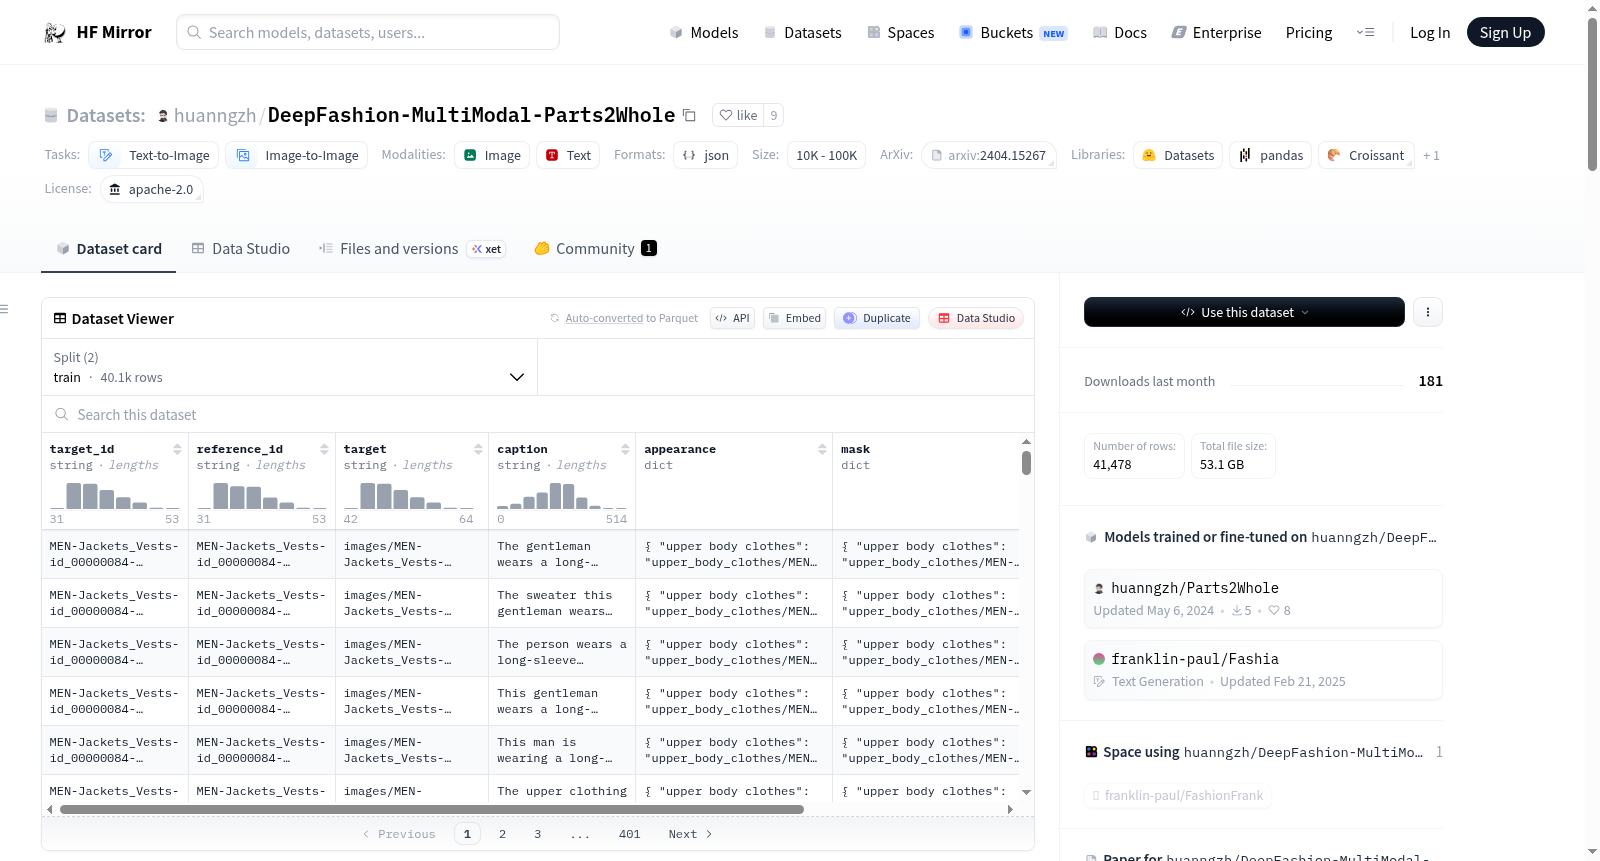
Task: Click the page vertical scrollbar
Action: 1592,95
